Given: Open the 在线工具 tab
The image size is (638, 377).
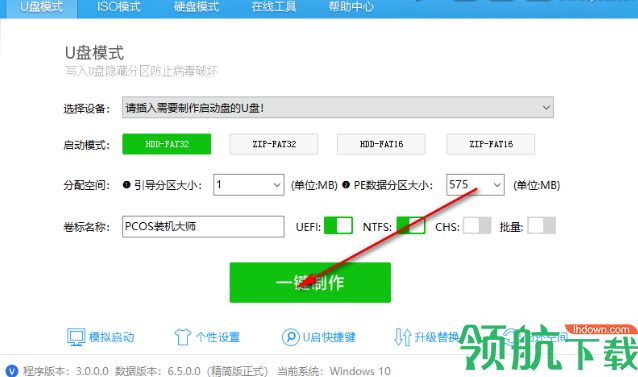Looking at the screenshot, I should pyautogui.click(x=273, y=7).
